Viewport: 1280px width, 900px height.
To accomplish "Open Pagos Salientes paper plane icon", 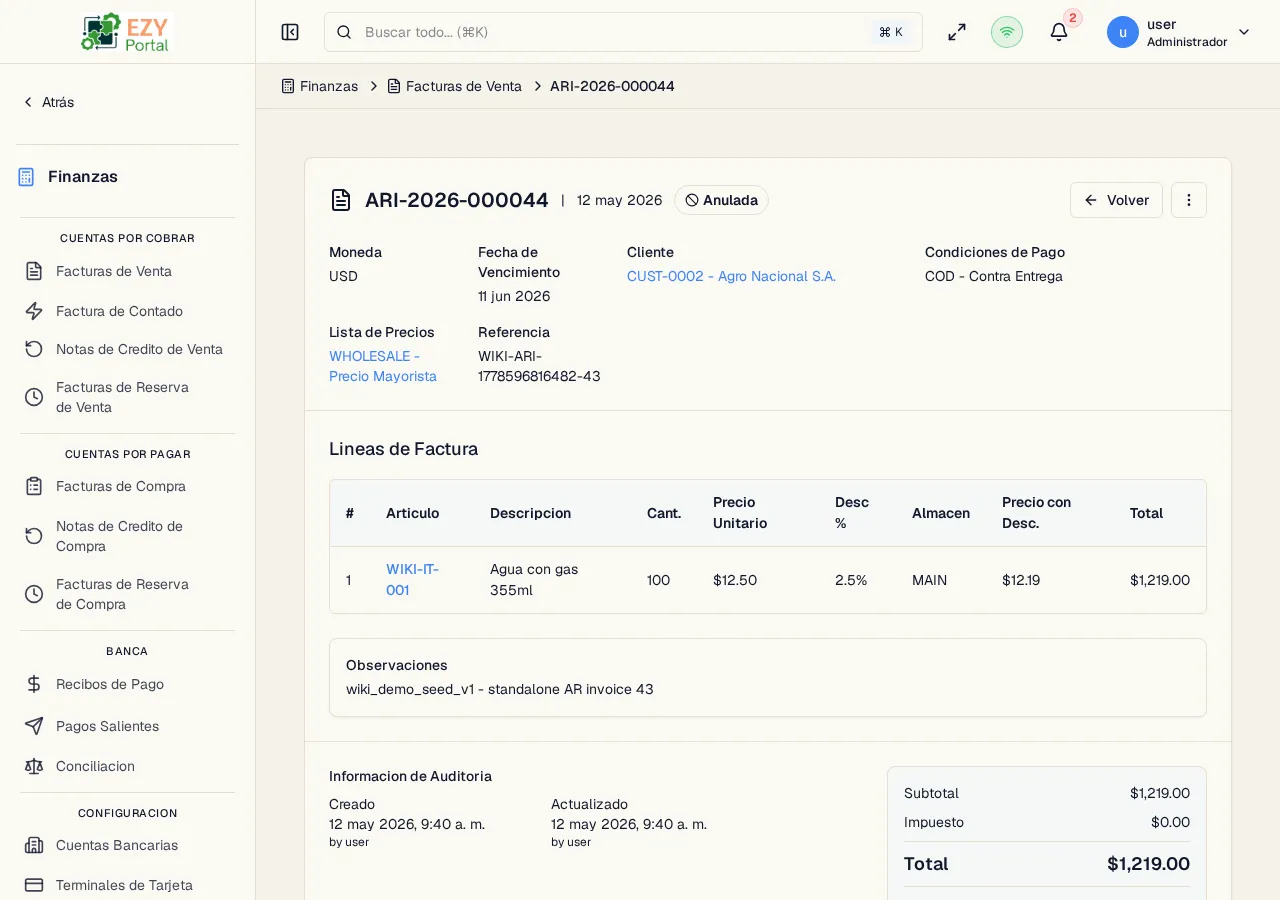I will point(34,726).
